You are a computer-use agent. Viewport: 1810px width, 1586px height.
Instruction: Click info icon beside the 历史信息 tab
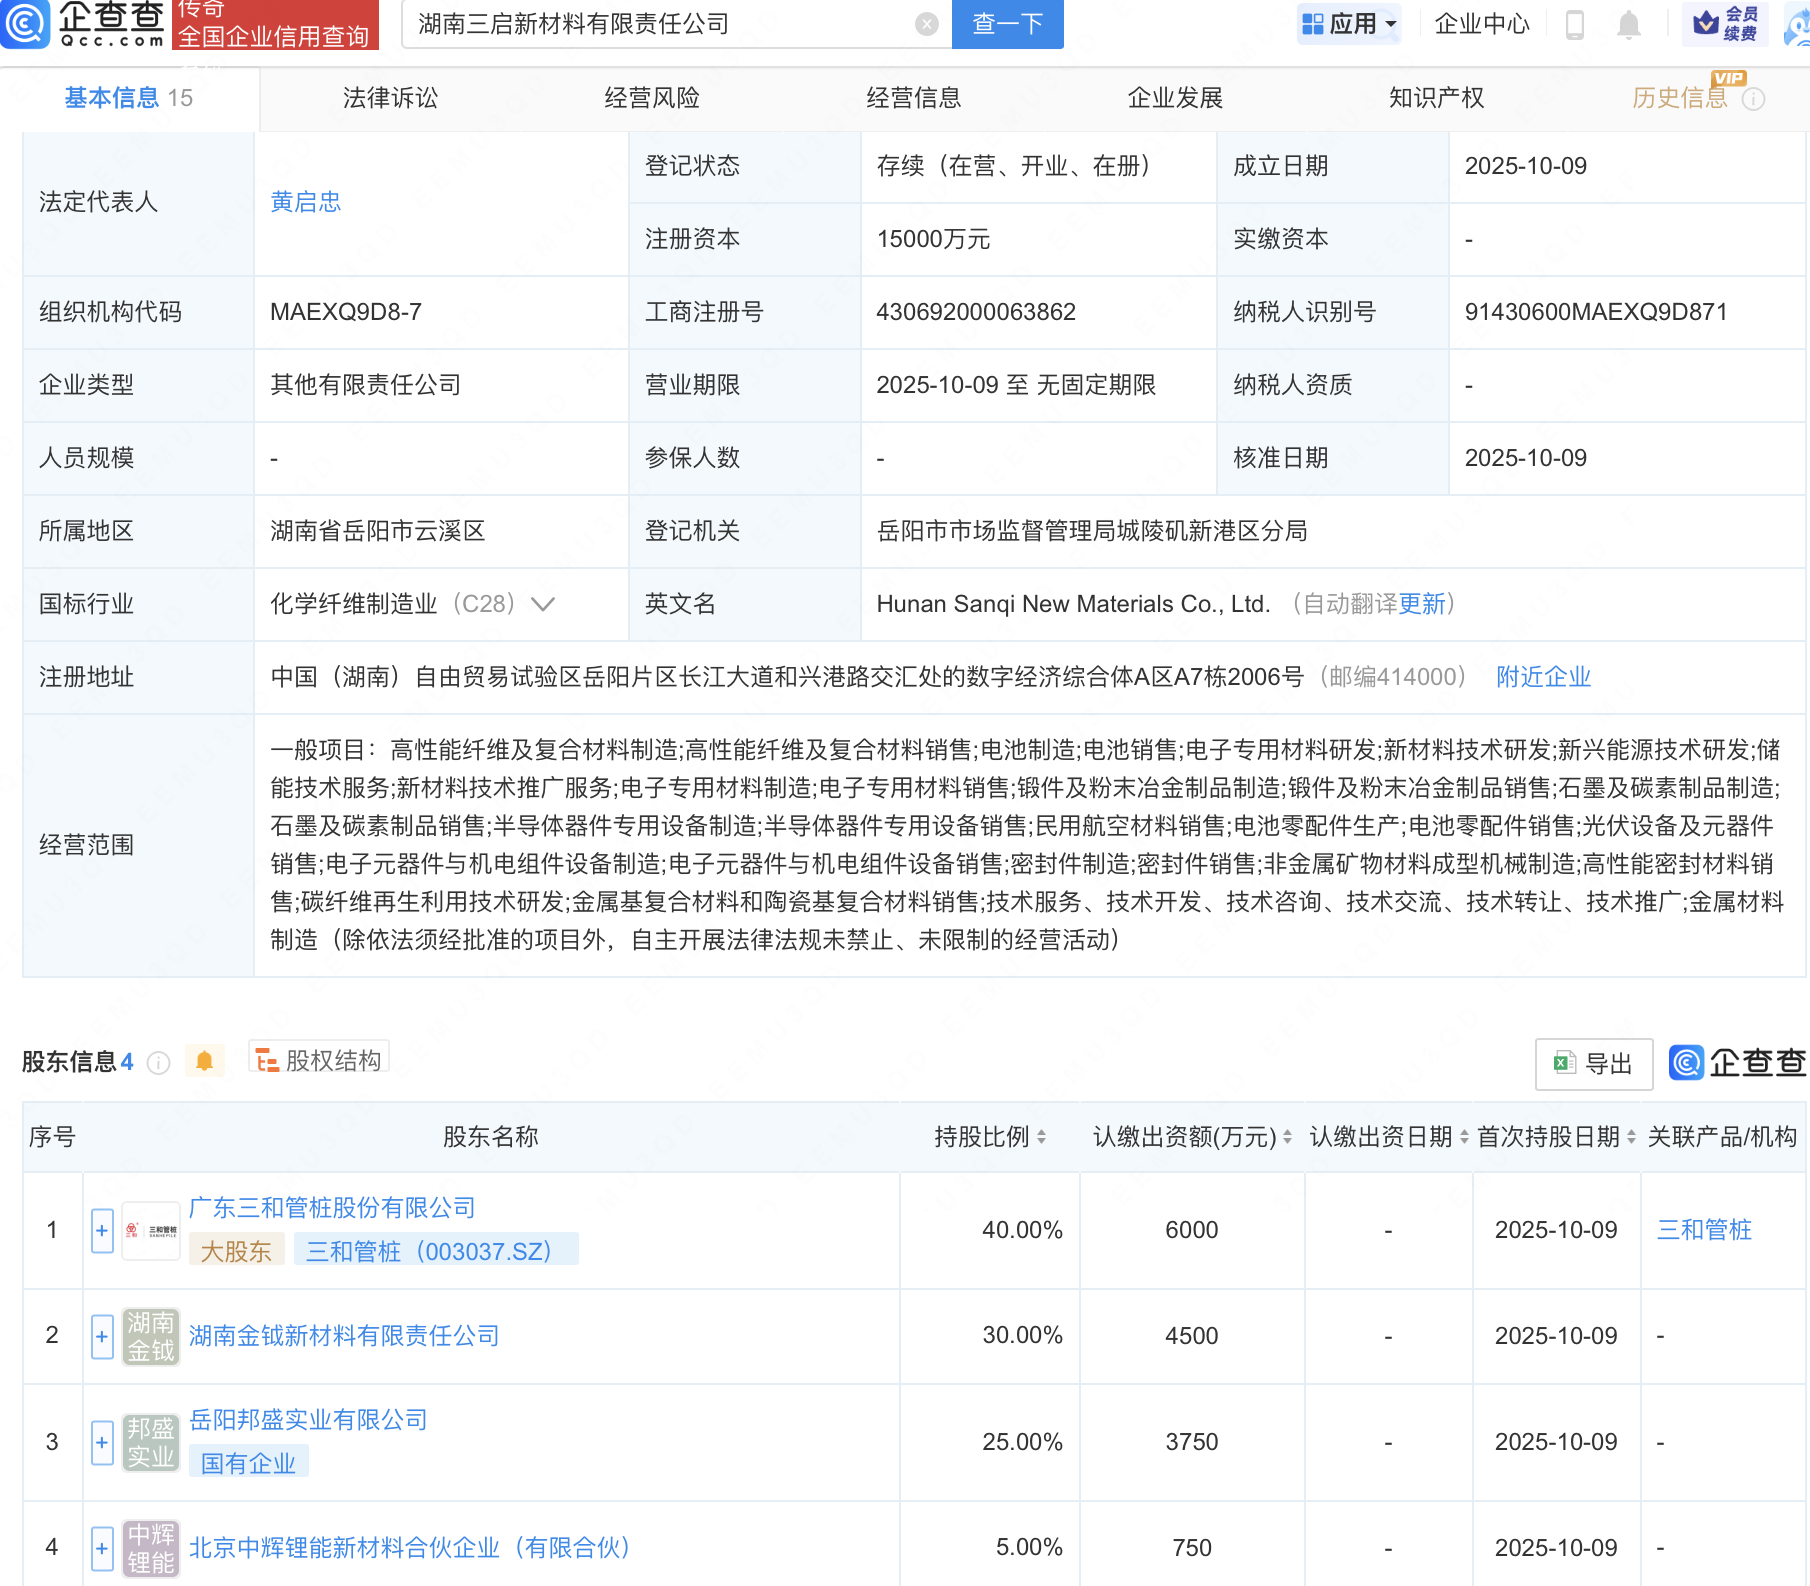click(x=1754, y=99)
